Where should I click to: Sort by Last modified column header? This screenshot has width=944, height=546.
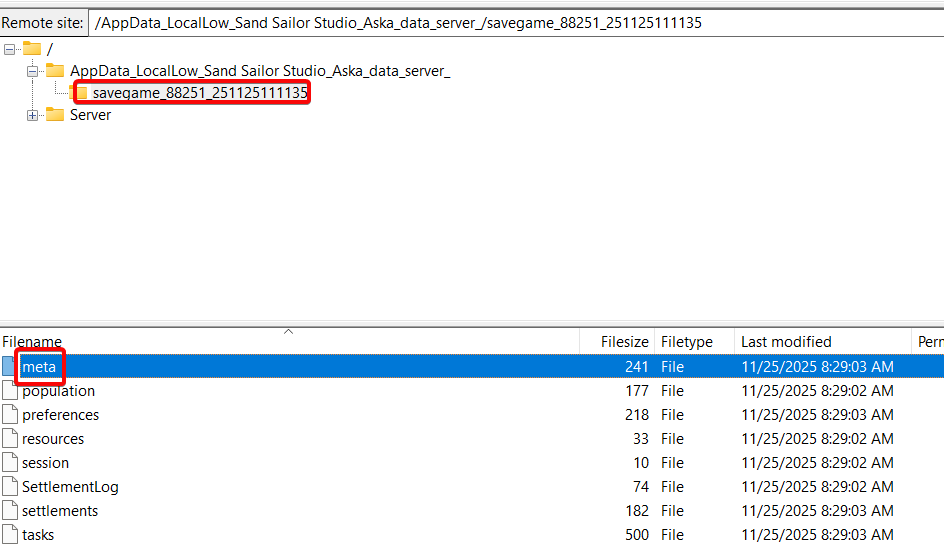[x=786, y=342]
